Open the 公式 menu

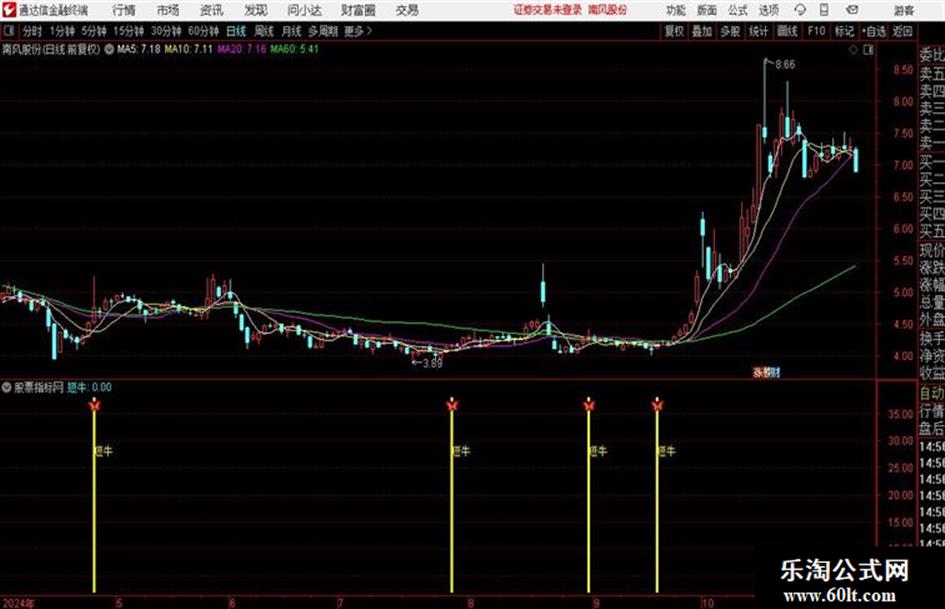click(738, 10)
